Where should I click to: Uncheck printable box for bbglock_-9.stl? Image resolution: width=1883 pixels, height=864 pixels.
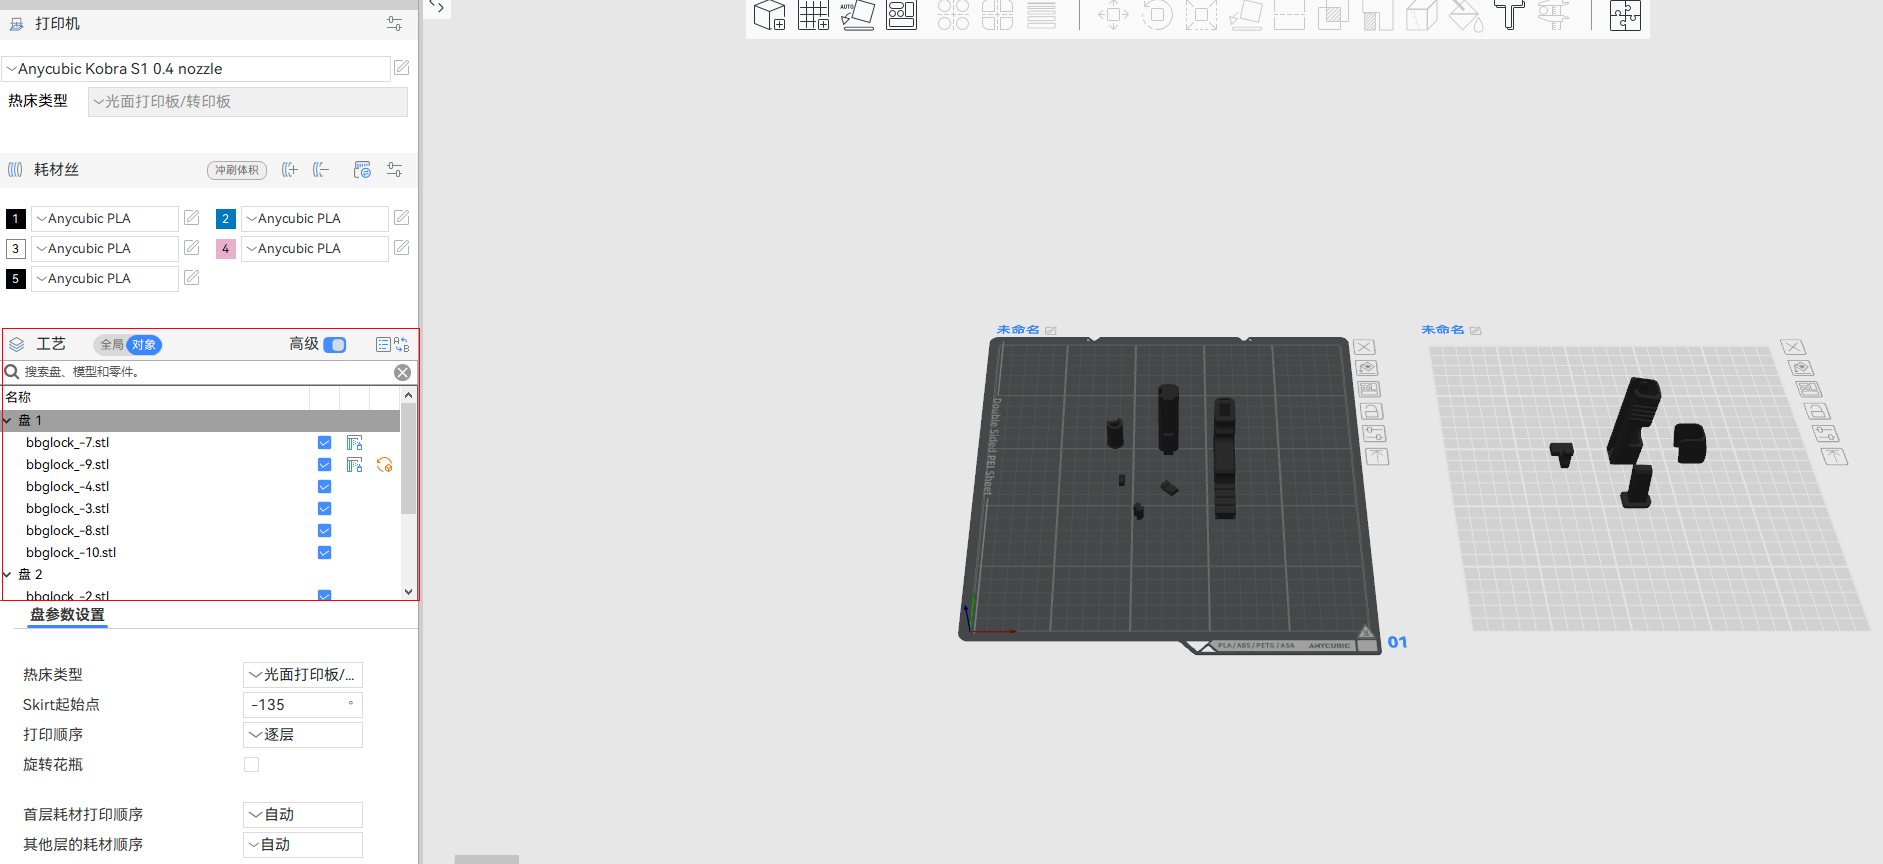324,465
